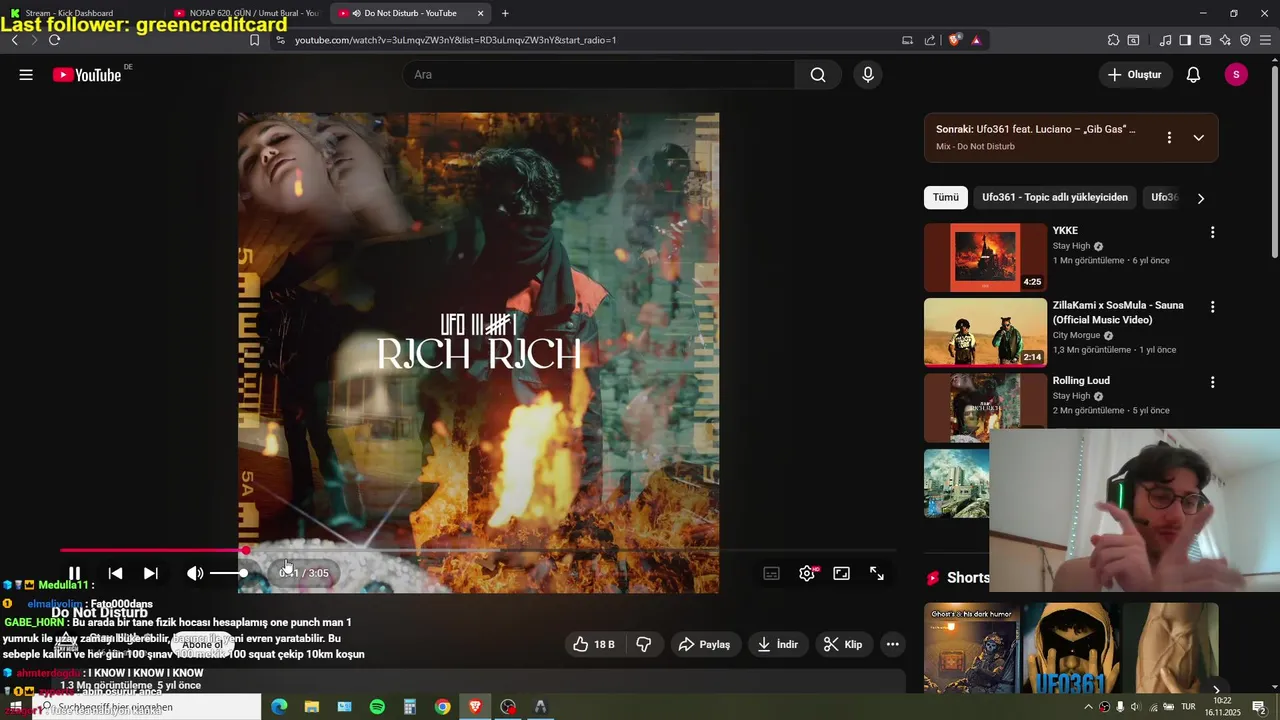Click the search magnifier button
This screenshot has width=1280, height=720.
818,75
